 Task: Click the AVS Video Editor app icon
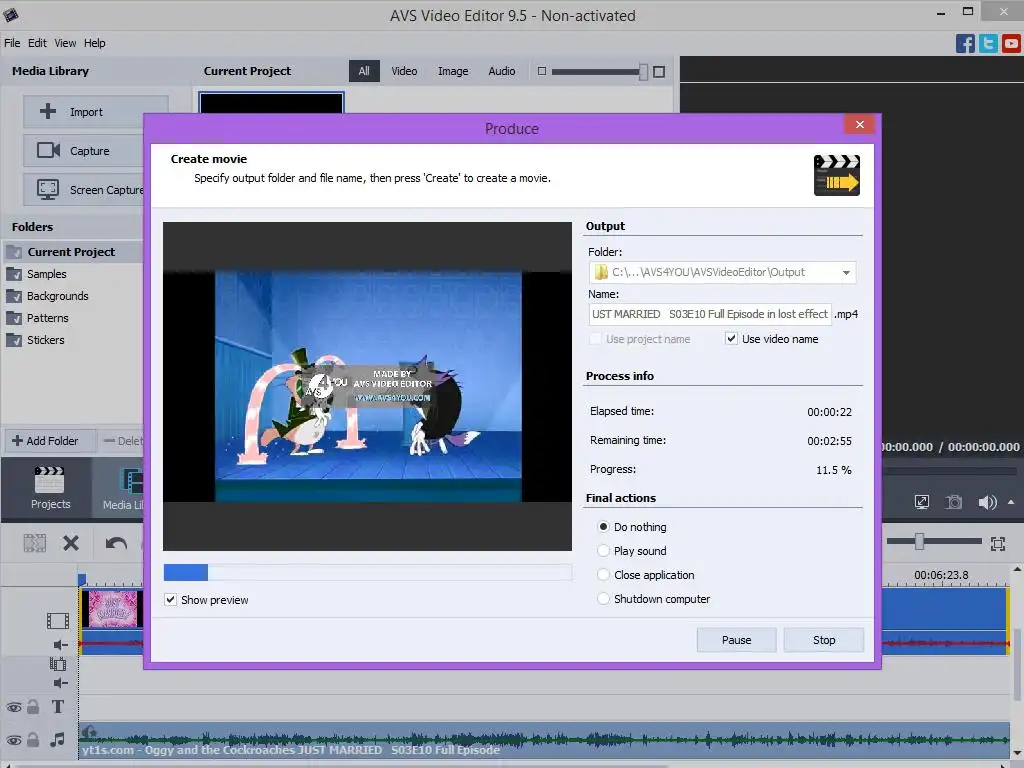10,14
